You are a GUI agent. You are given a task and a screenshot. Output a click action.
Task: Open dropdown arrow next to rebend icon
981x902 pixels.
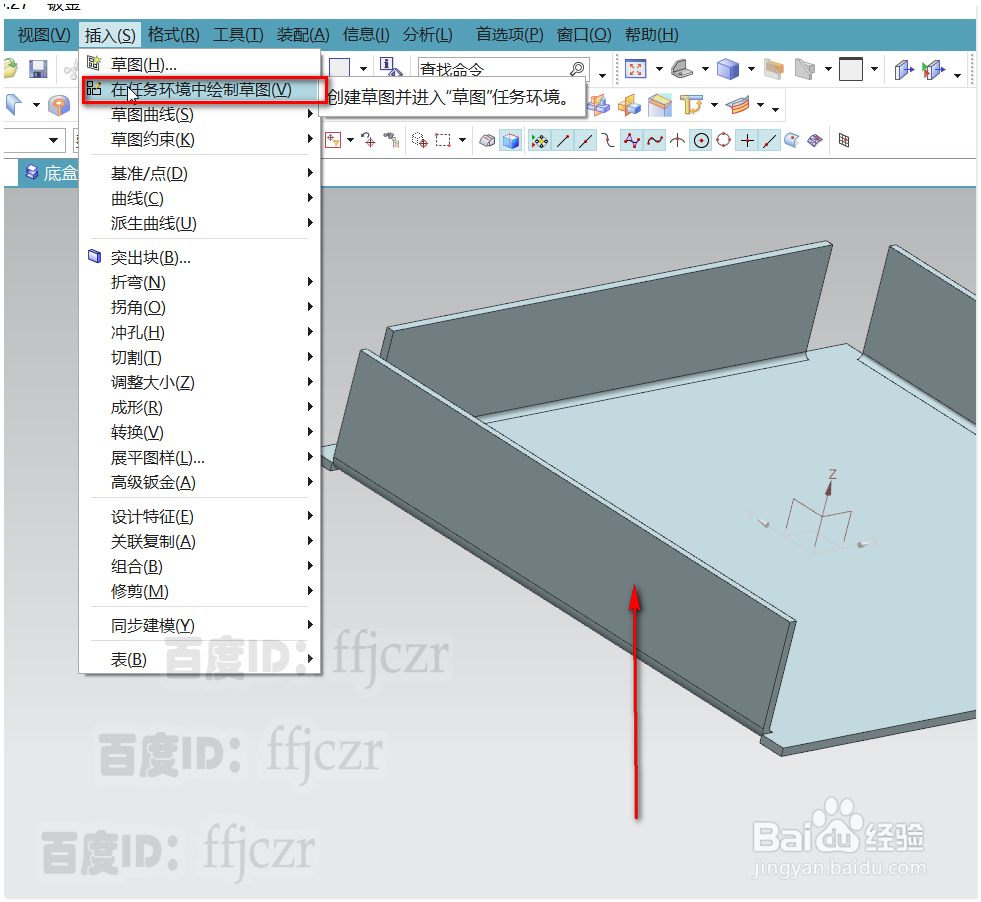[714, 105]
